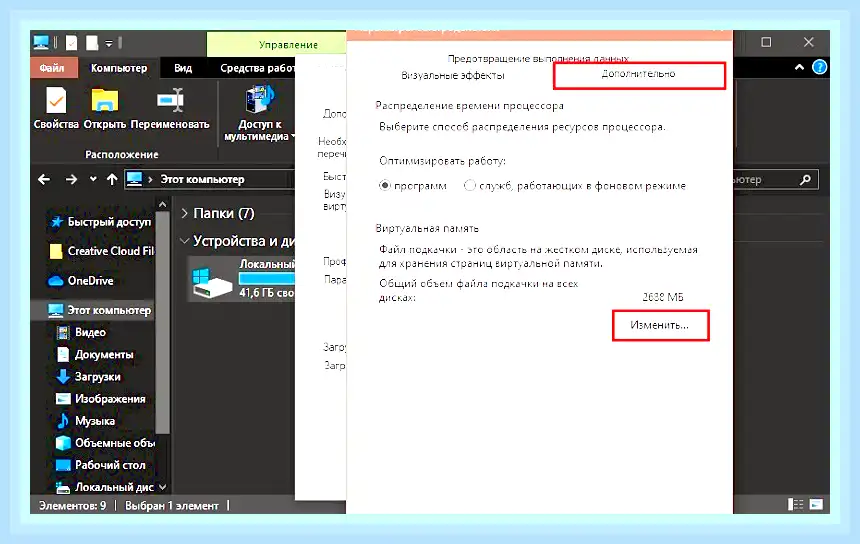Collapse the Устройства и диски group

185,241
